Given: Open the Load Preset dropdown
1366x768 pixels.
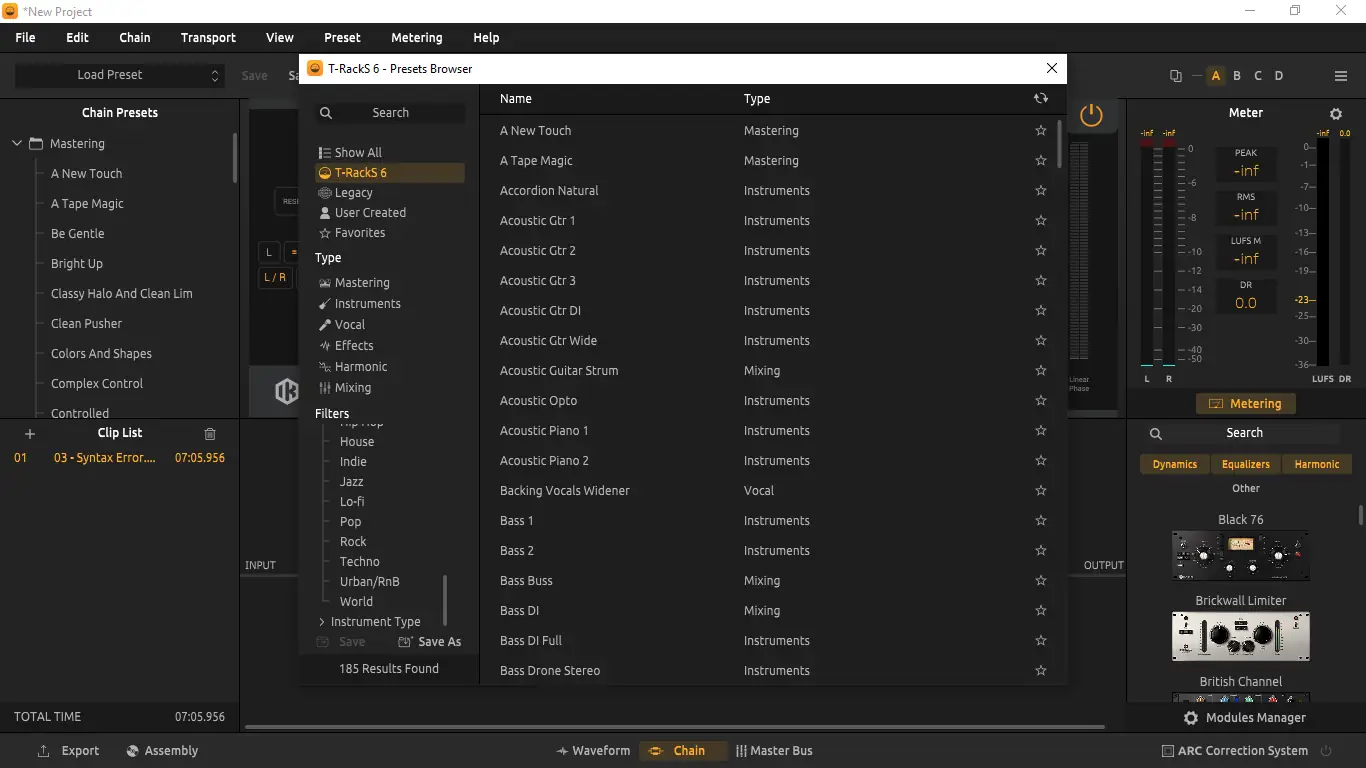Looking at the screenshot, I should (118, 75).
